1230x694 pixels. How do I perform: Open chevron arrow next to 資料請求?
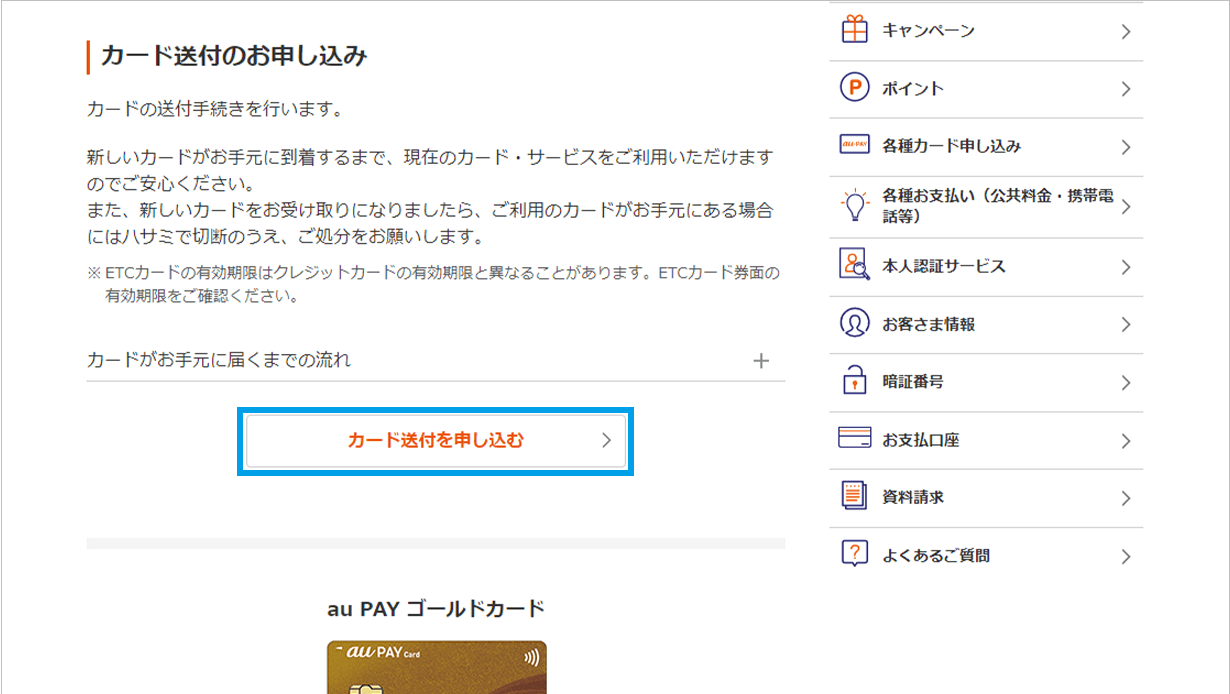(1126, 498)
